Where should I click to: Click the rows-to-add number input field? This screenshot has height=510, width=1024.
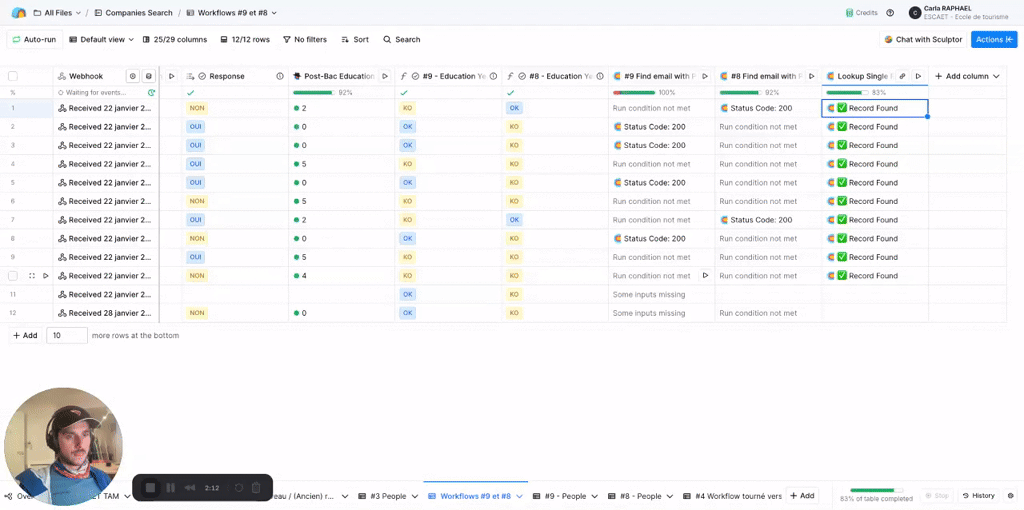coord(67,336)
